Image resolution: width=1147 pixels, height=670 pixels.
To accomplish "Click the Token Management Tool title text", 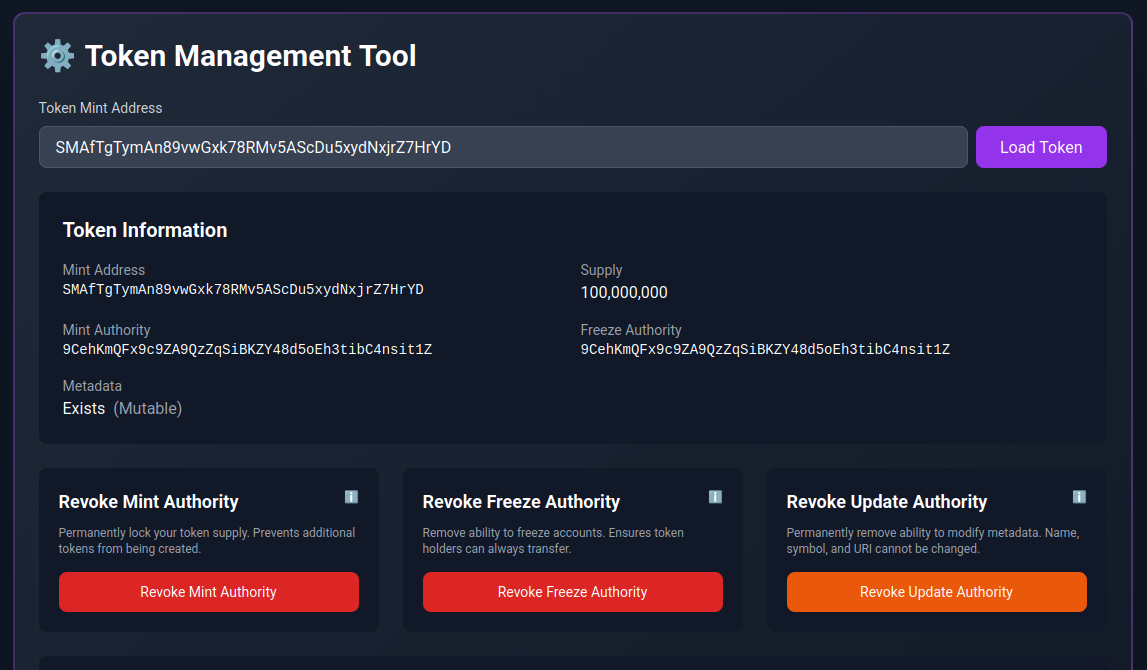I will [250, 56].
